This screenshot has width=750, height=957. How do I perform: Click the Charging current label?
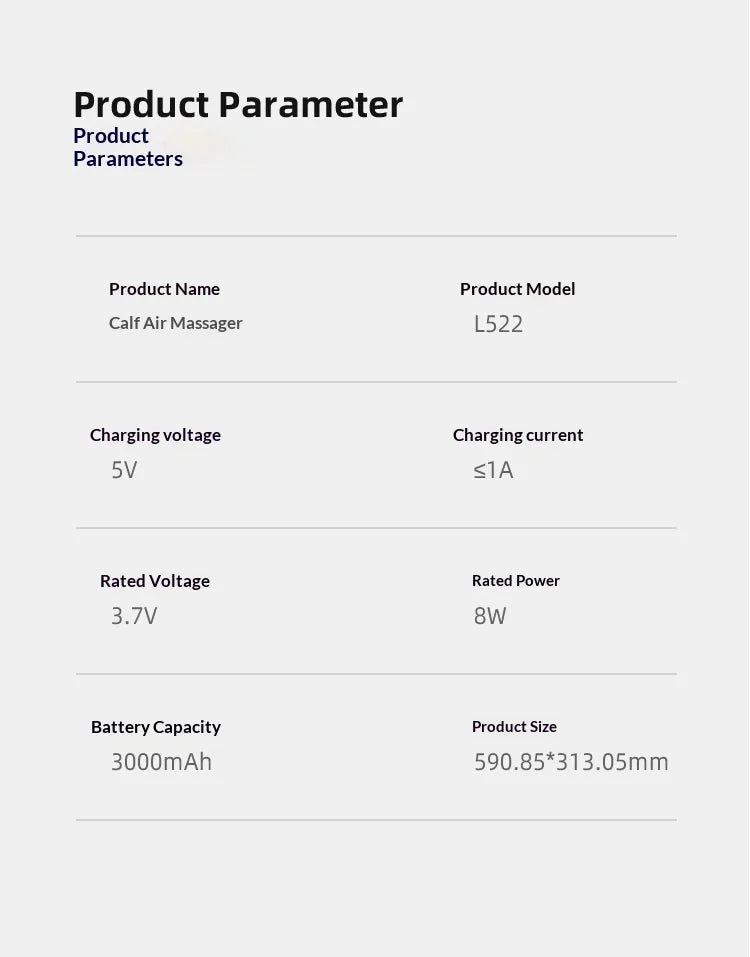coord(517,435)
